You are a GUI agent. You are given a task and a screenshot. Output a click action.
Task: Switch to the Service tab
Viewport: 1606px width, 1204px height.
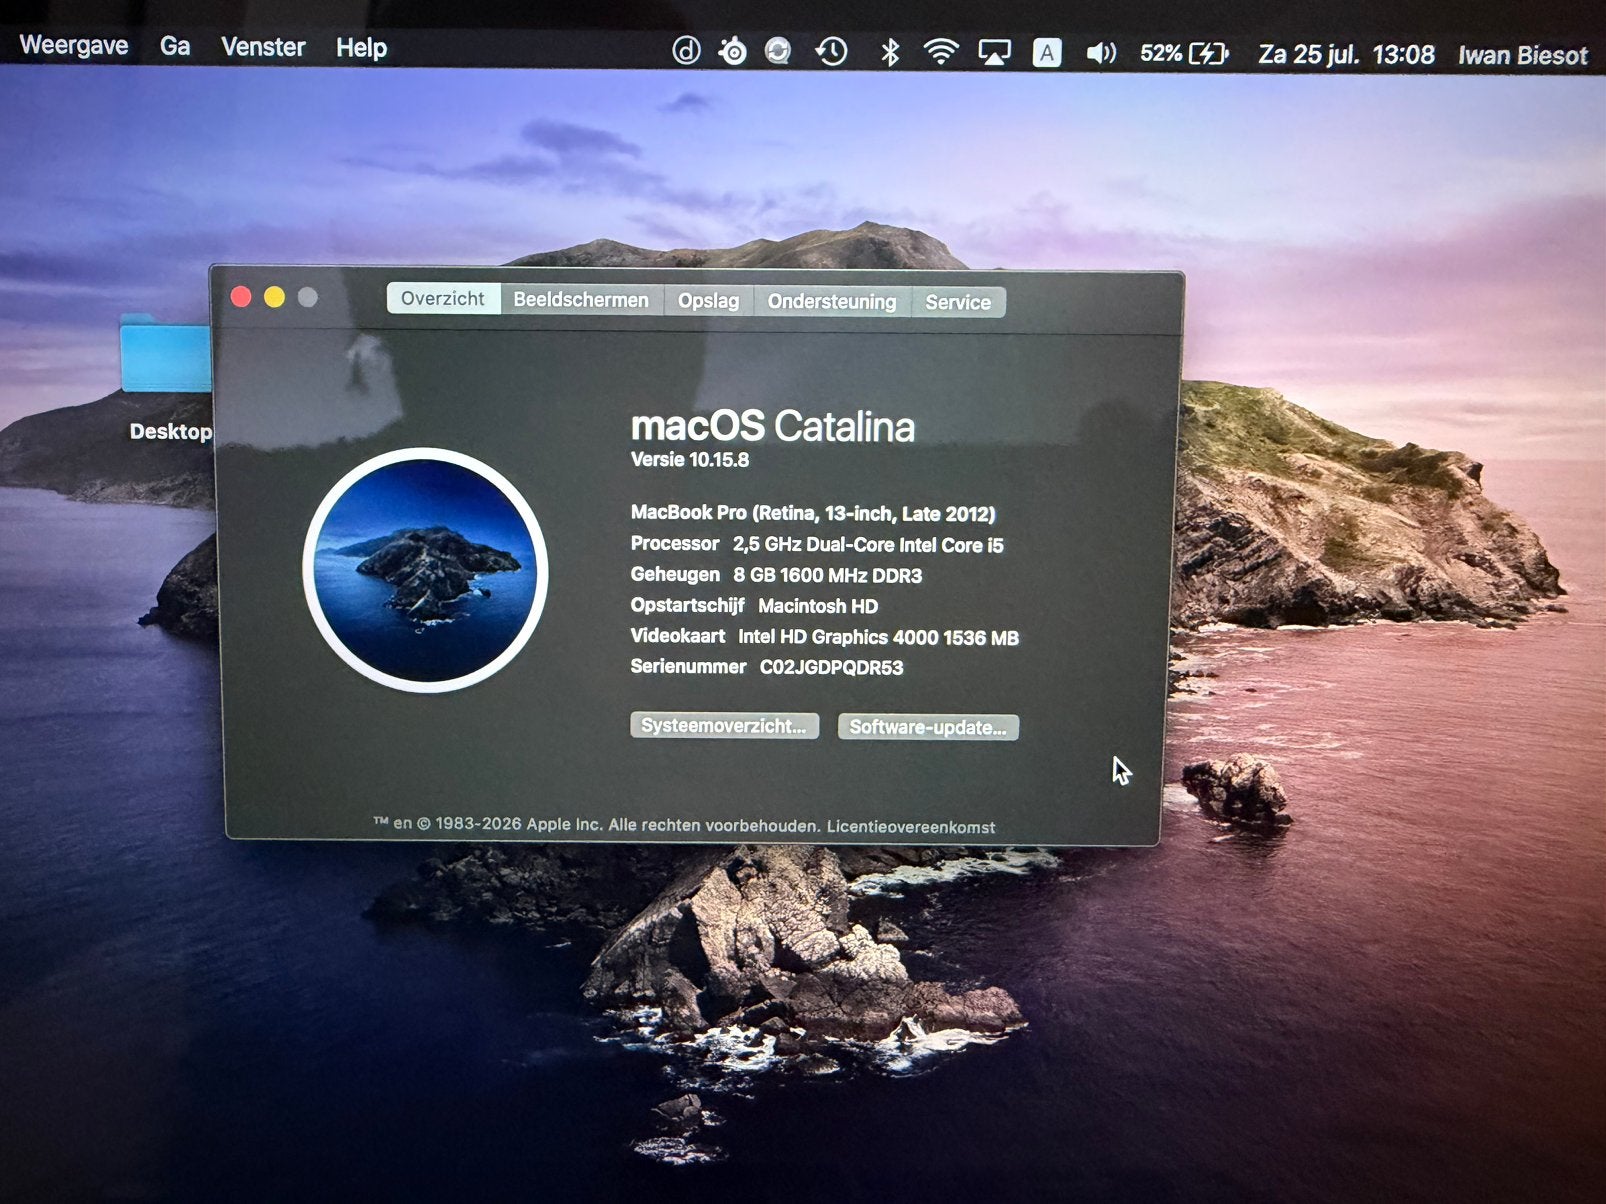coord(958,303)
